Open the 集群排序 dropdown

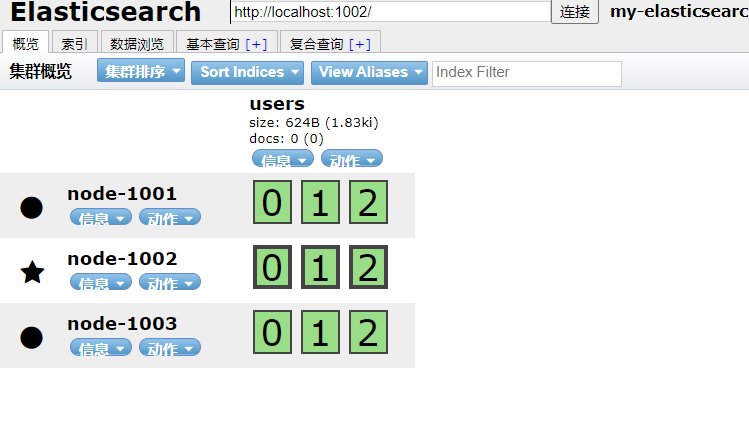pyautogui.click(x=141, y=71)
